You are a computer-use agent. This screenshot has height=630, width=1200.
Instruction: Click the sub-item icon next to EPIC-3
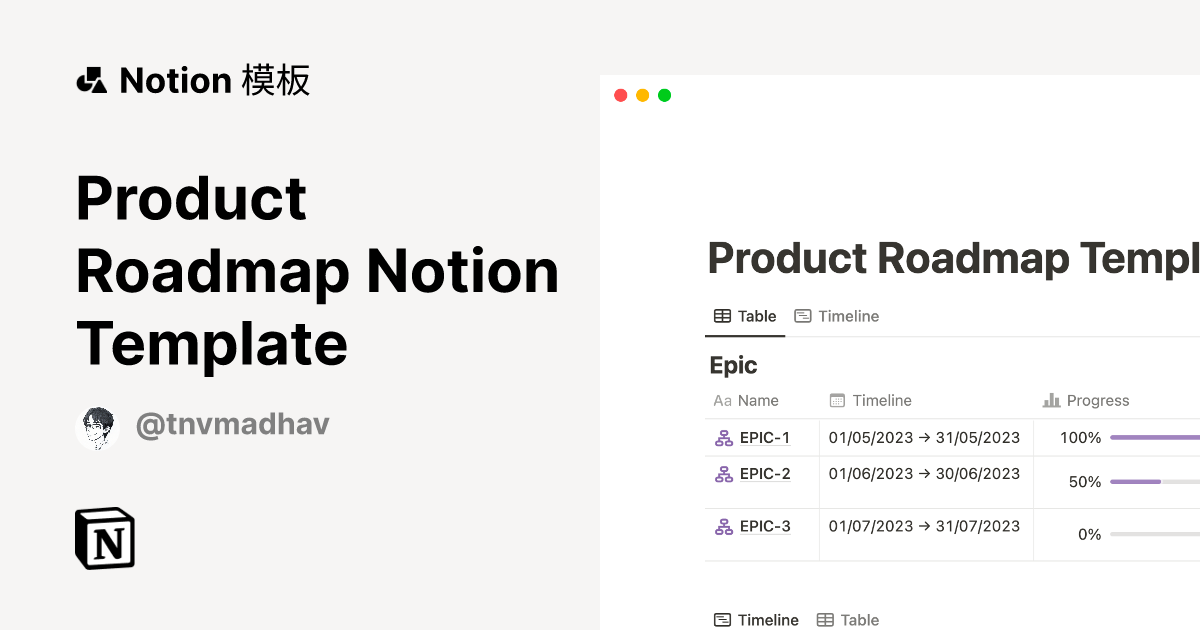(723, 526)
